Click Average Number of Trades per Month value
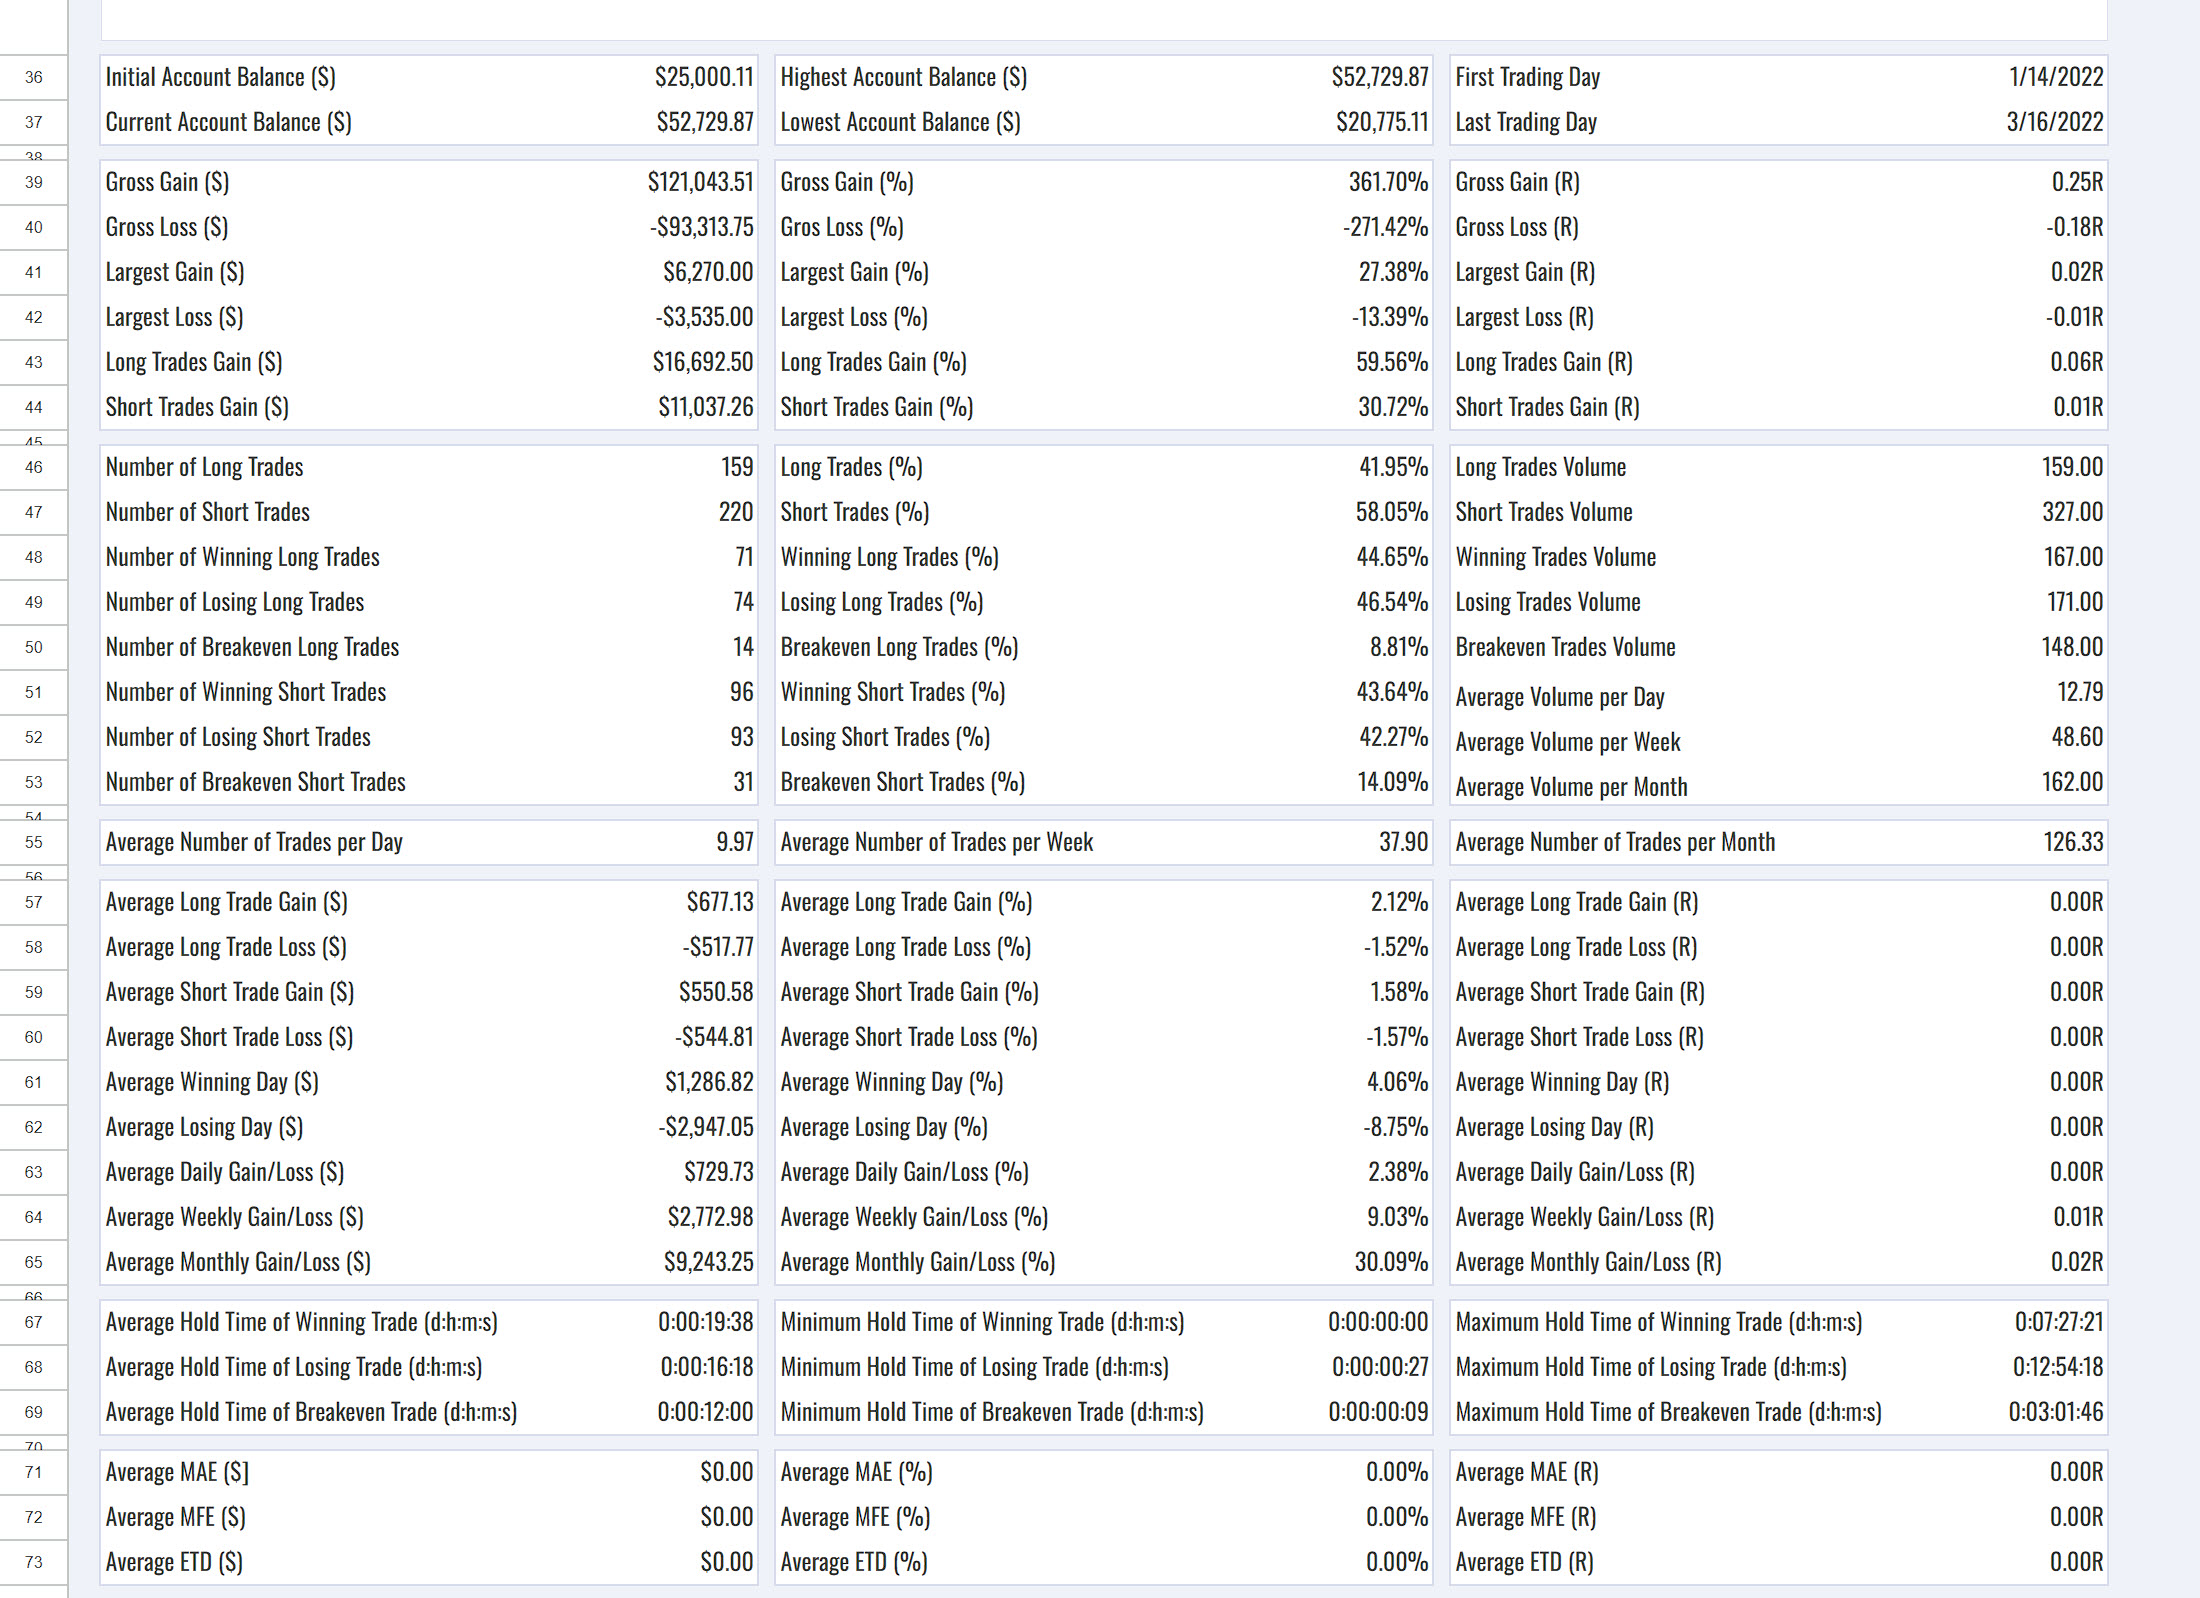This screenshot has height=1598, width=2200. (2072, 842)
